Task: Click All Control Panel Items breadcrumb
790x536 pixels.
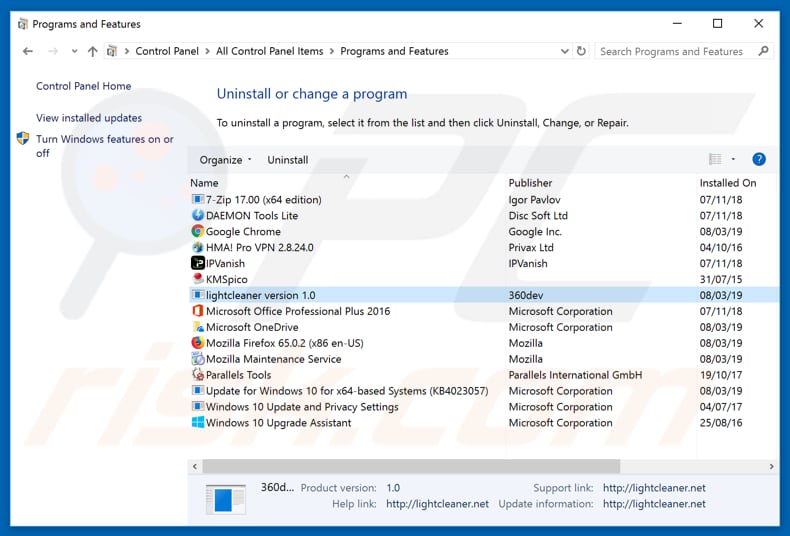Action: click(270, 51)
